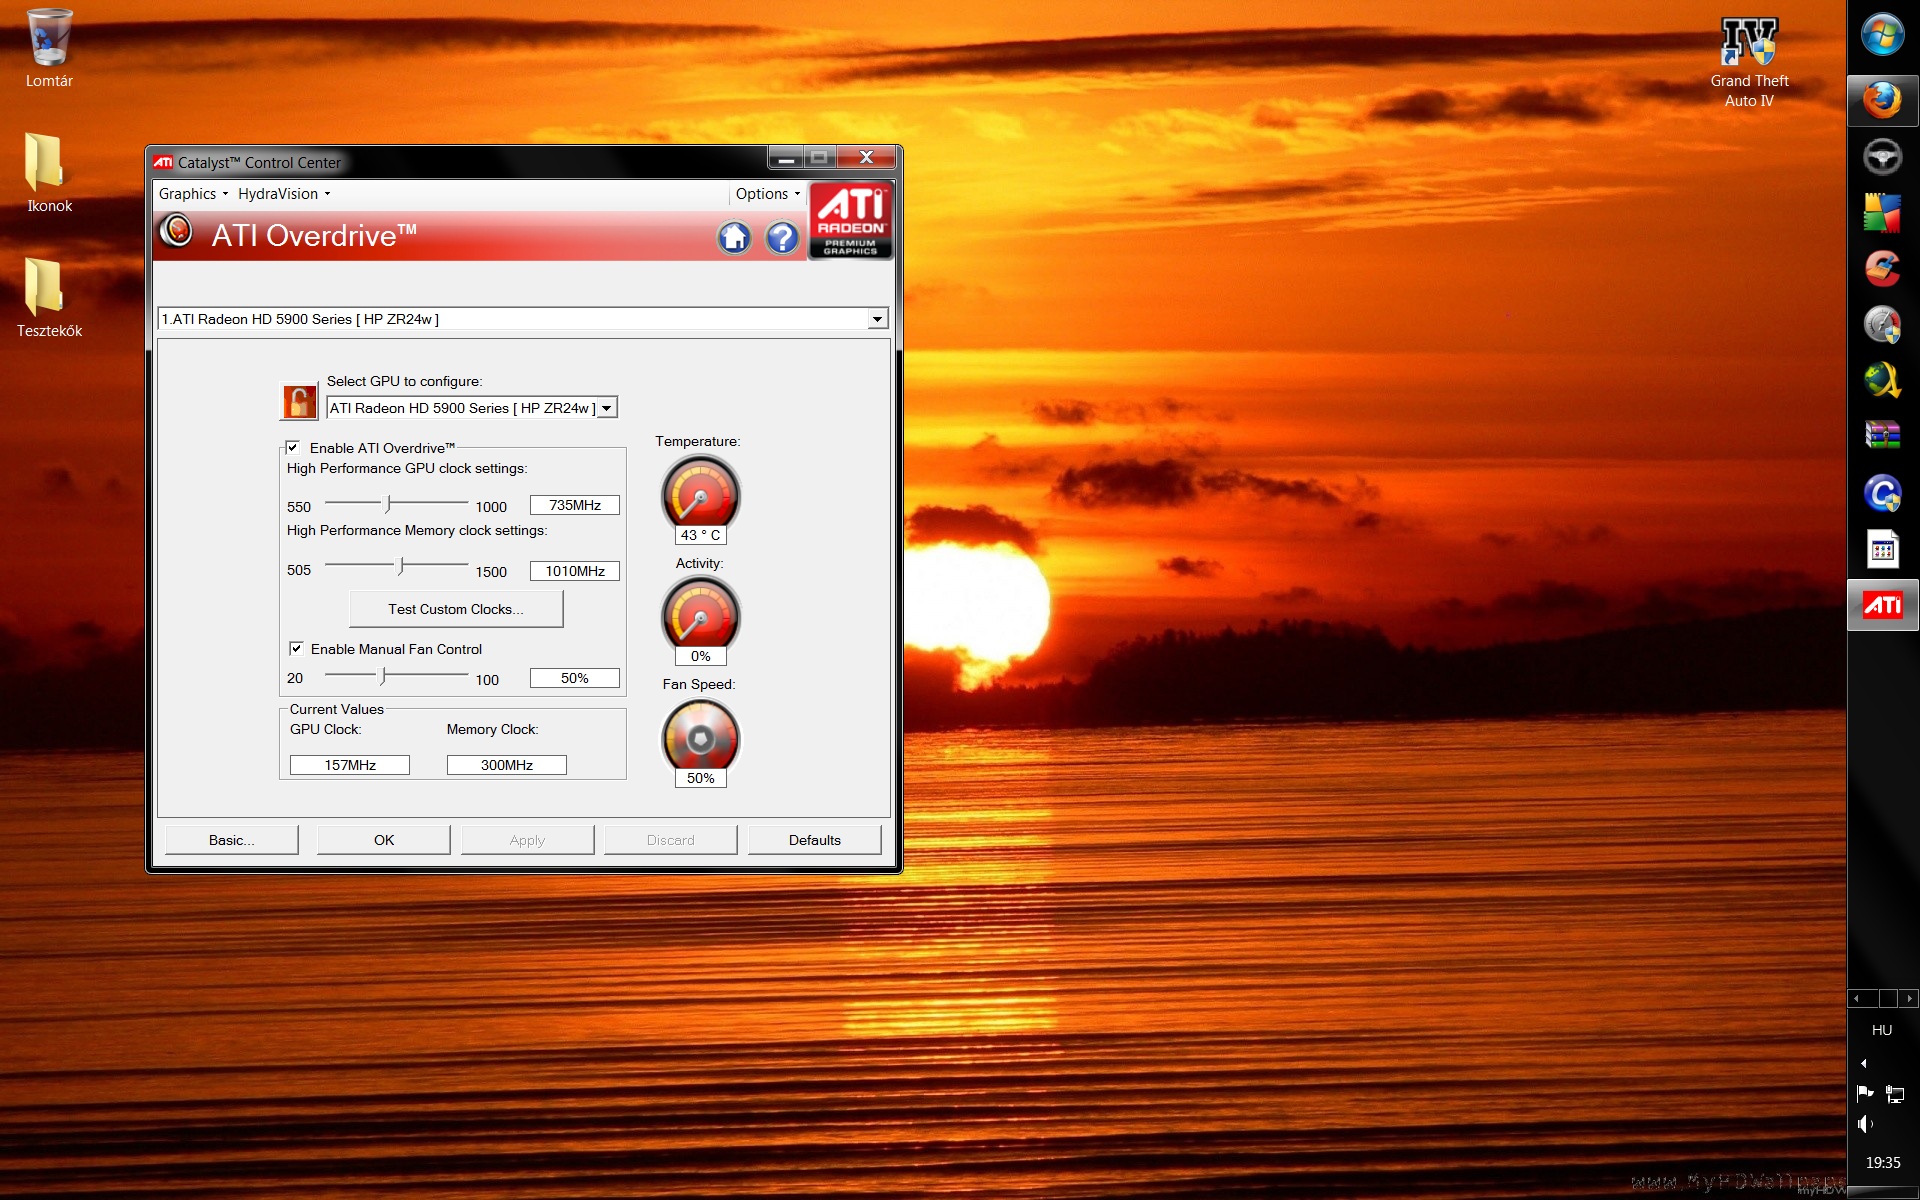This screenshot has height=1200, width=1920.
Task: Show hidden tray icons arrow
Action: [1863, 1063]
